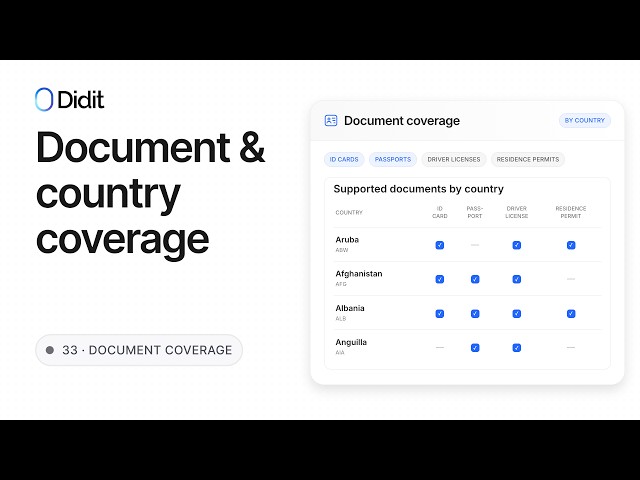This screenshot has width=640, height=480.
Task: Click the COUNTRY column header
Action: click(x=349, y=212)
